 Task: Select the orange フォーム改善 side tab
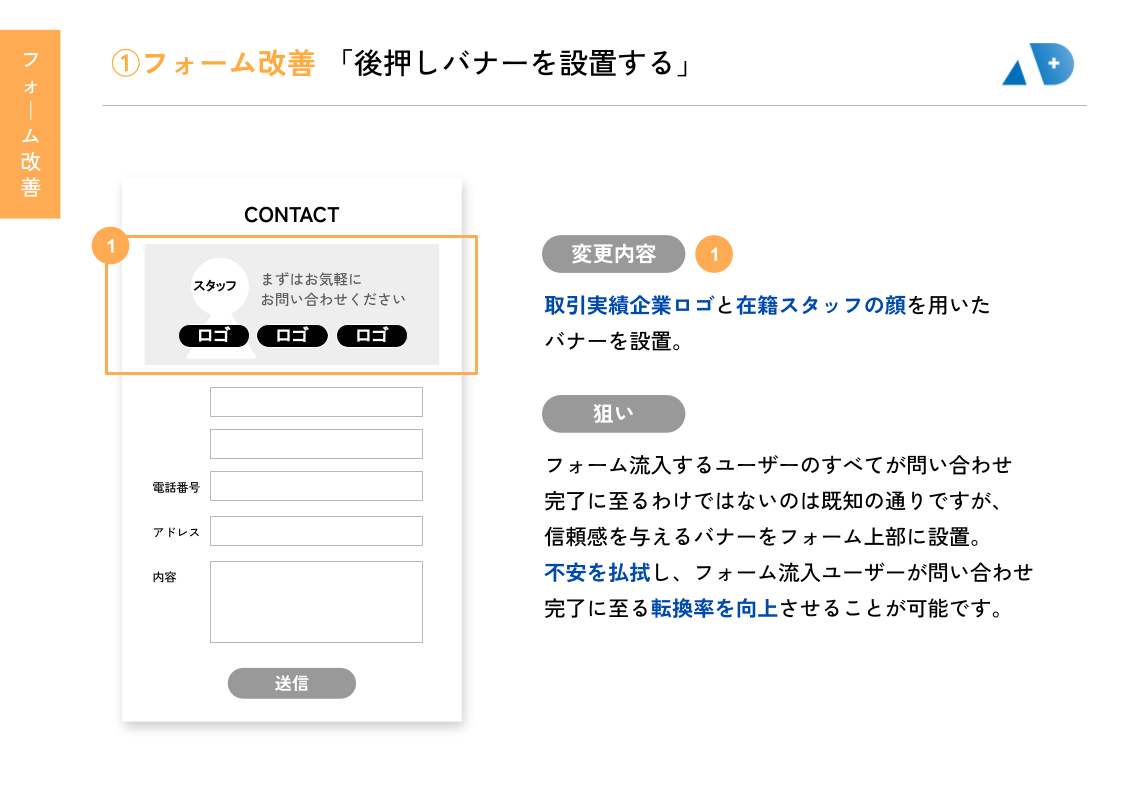(x=30, y=124)
